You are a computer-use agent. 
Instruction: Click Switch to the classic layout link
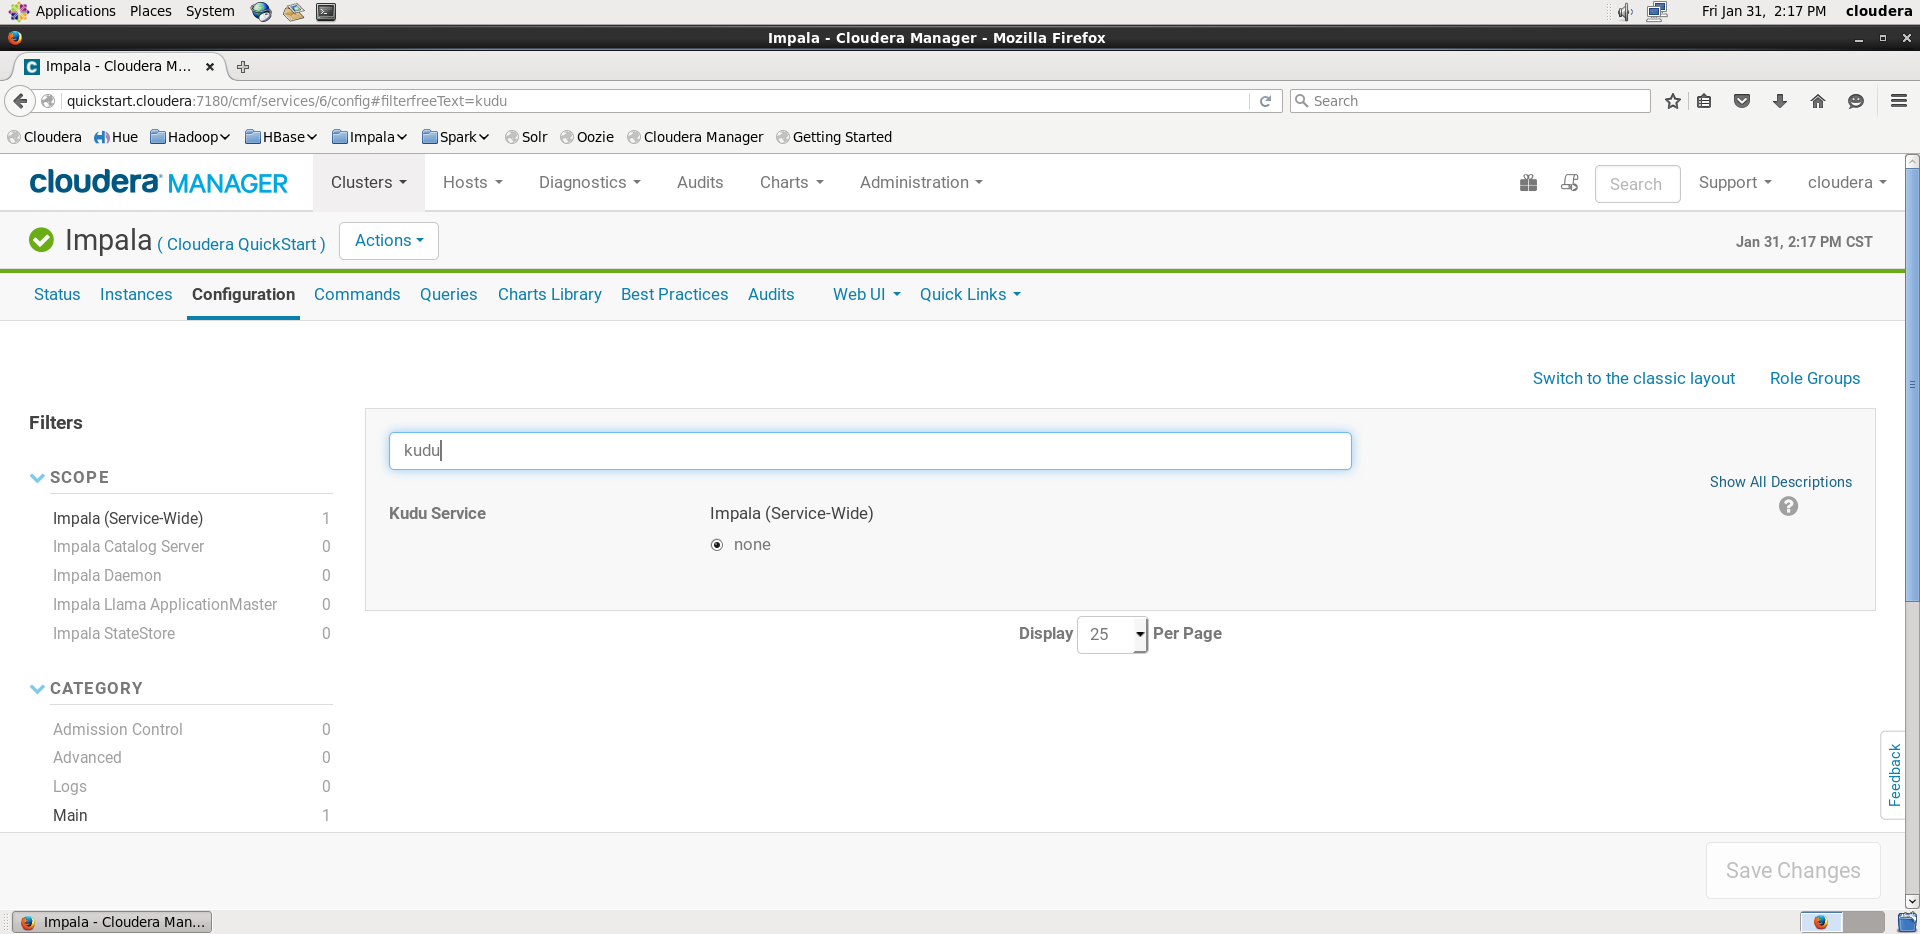pyautogui.click(x=1633, y=378)
